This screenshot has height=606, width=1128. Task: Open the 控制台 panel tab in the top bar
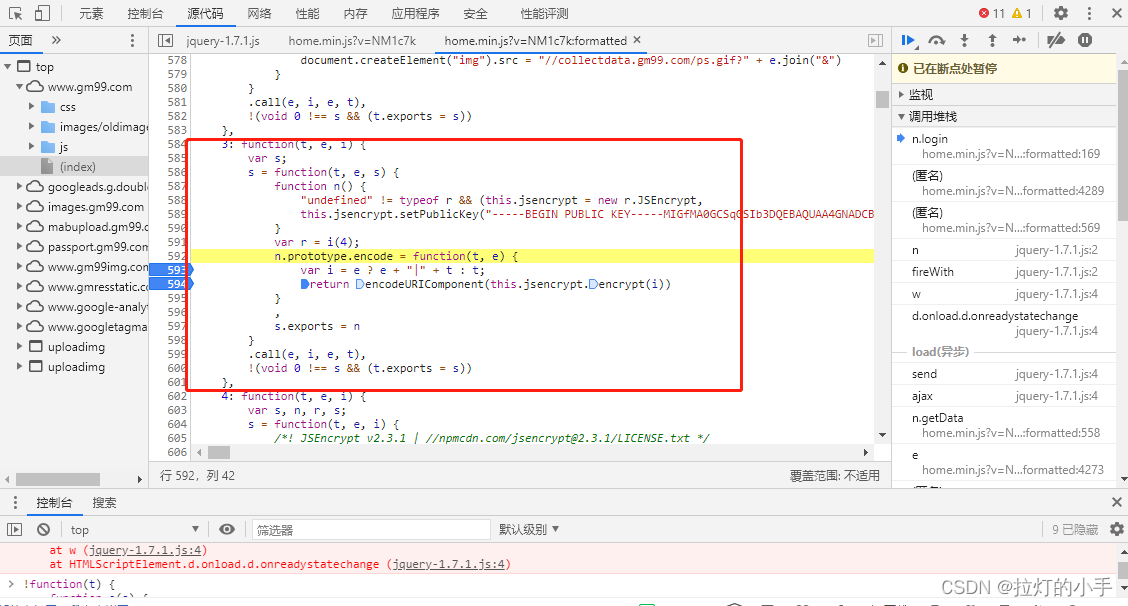tap(145, 14)
